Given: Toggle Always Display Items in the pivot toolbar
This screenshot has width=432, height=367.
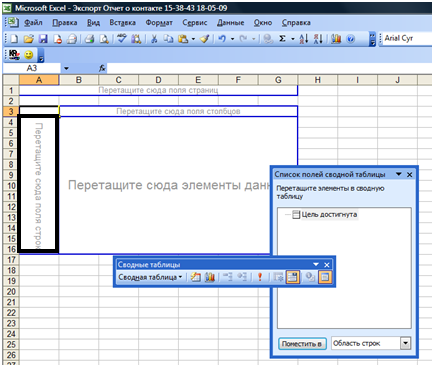Looking at the screenshot, I should coord(292,277).
